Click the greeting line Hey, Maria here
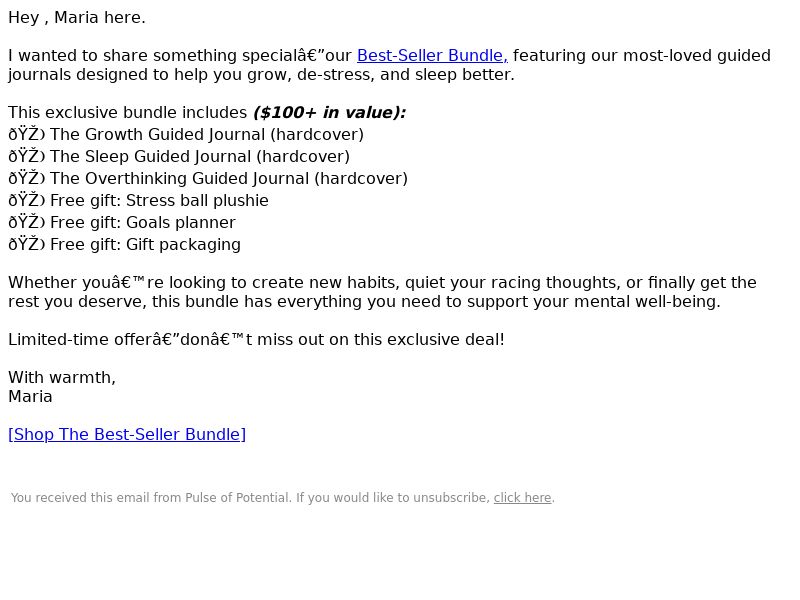The height and width of the screenshot is (600, 800). point(77,17)
